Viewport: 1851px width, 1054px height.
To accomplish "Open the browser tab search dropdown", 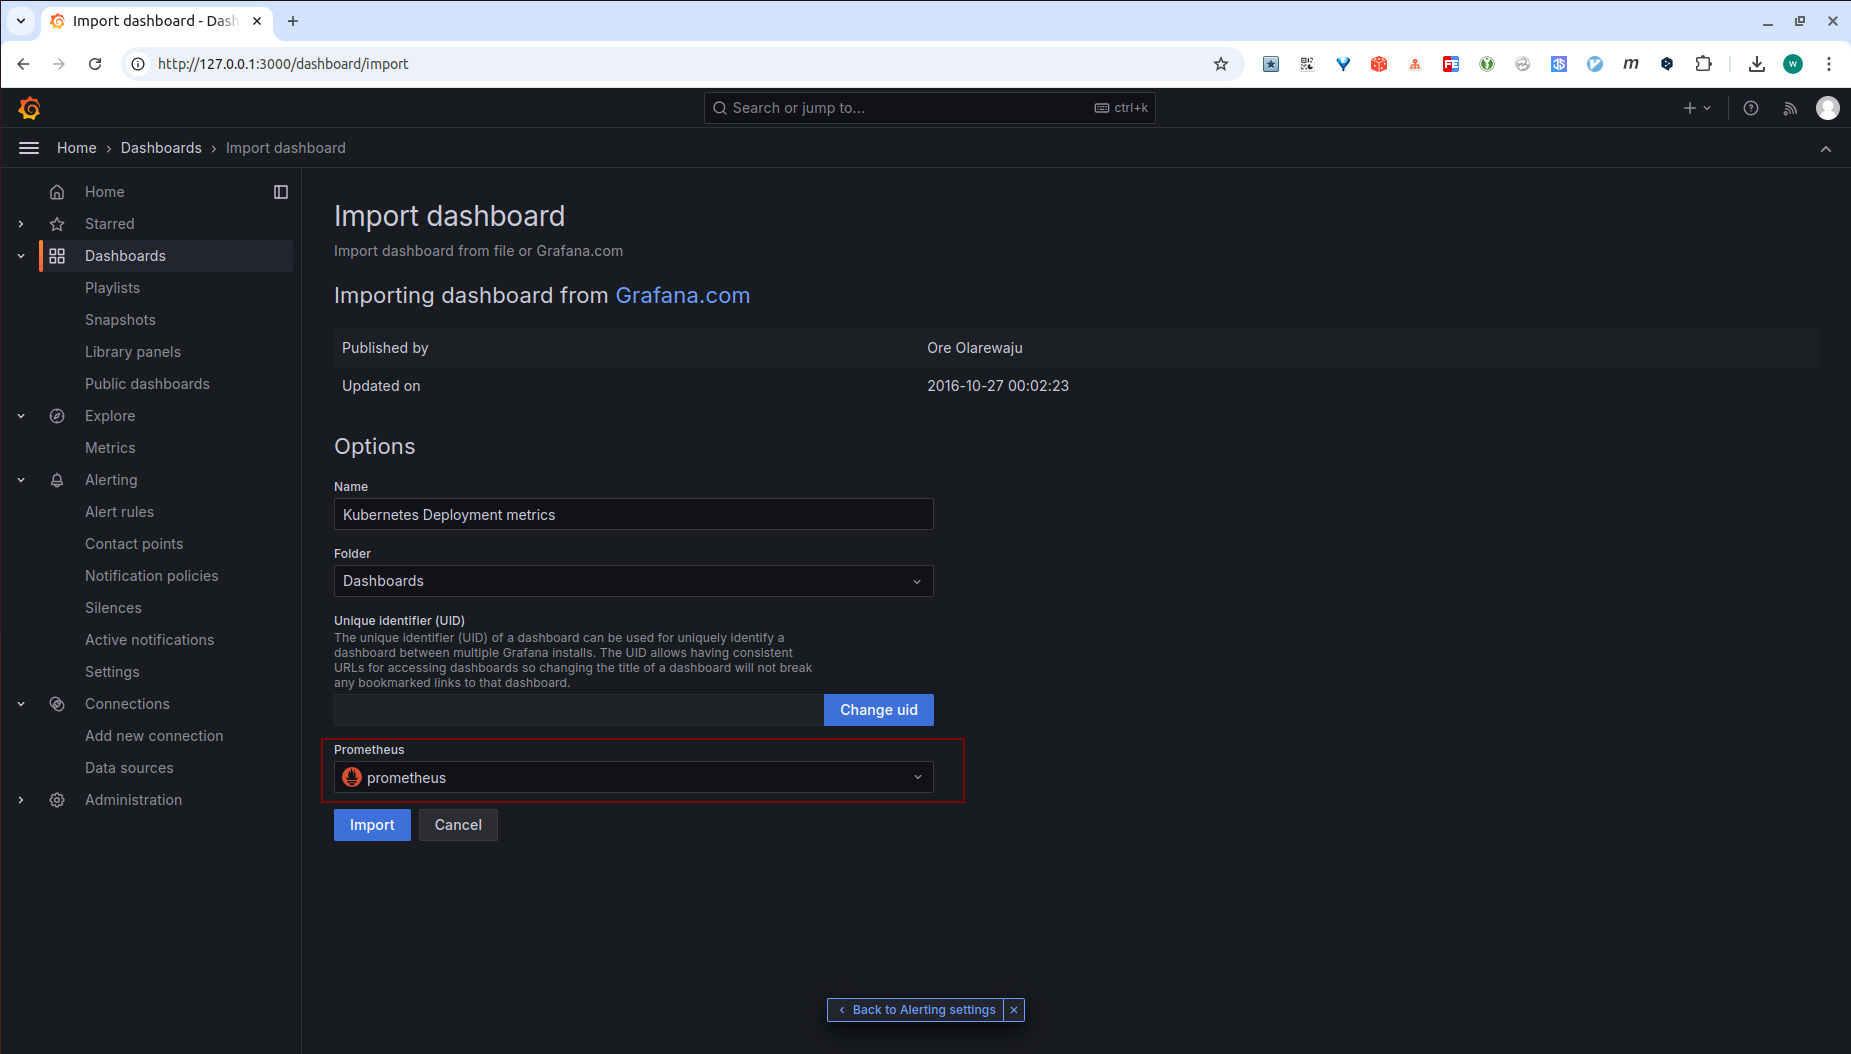I will [x=21, y=21].
